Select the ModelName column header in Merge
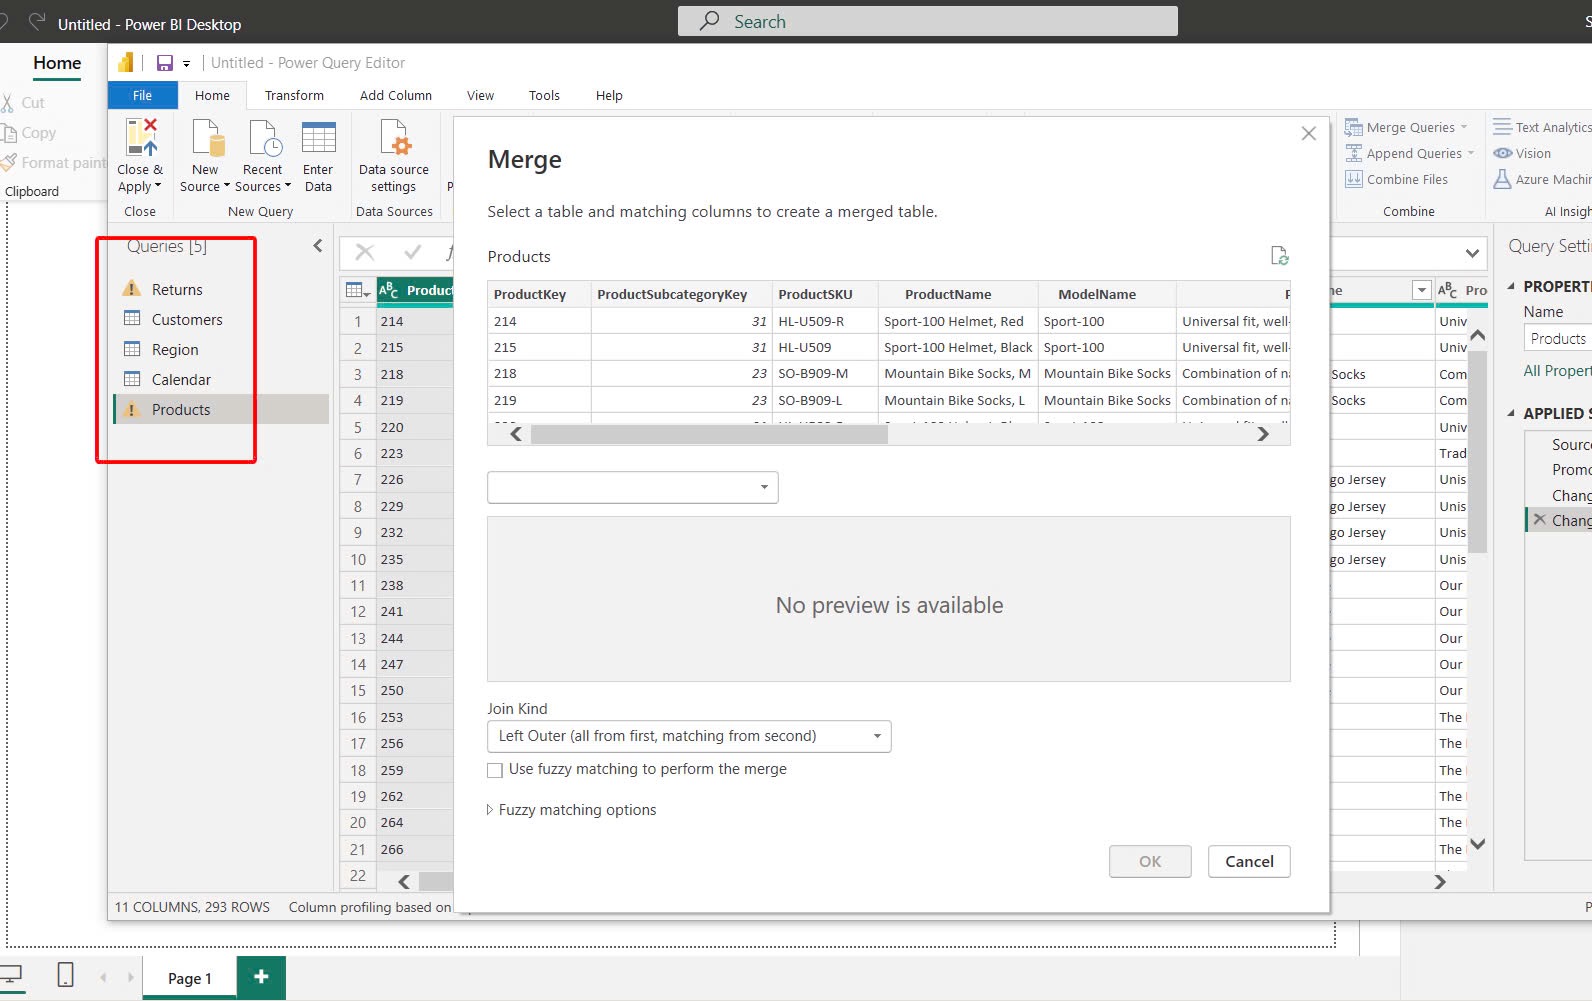The height and width of the screenshot is (1001, 1592). [1107, 294]
